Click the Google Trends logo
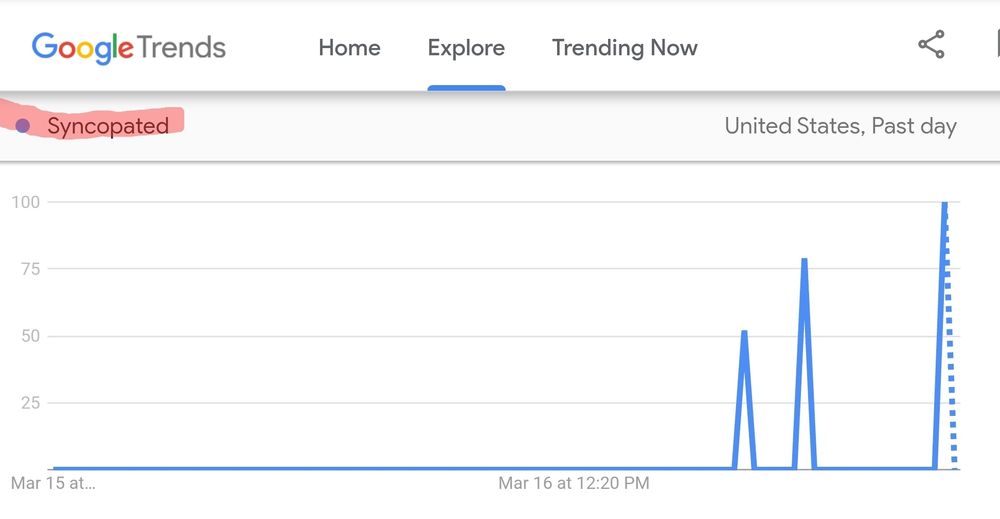Image resolution: width=1000 pixels, height=519 pixels. (x=128, y=47)
